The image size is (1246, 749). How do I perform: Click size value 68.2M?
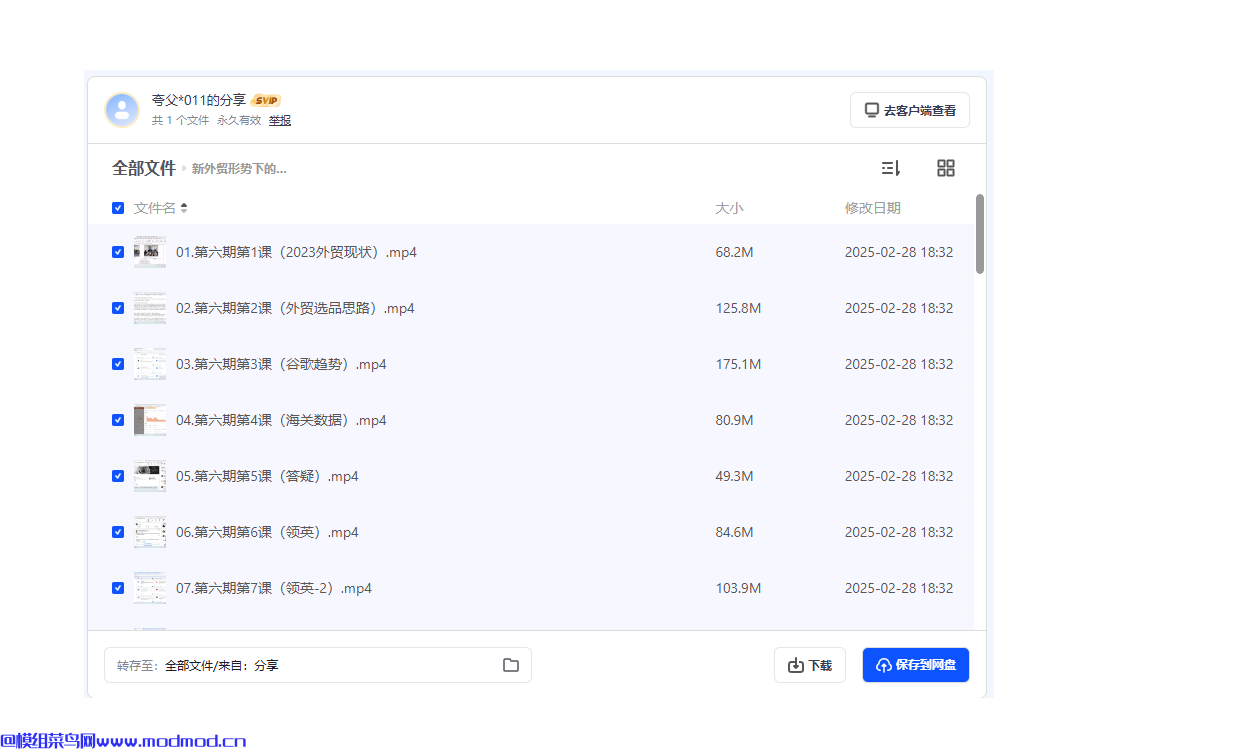(734, 252)
